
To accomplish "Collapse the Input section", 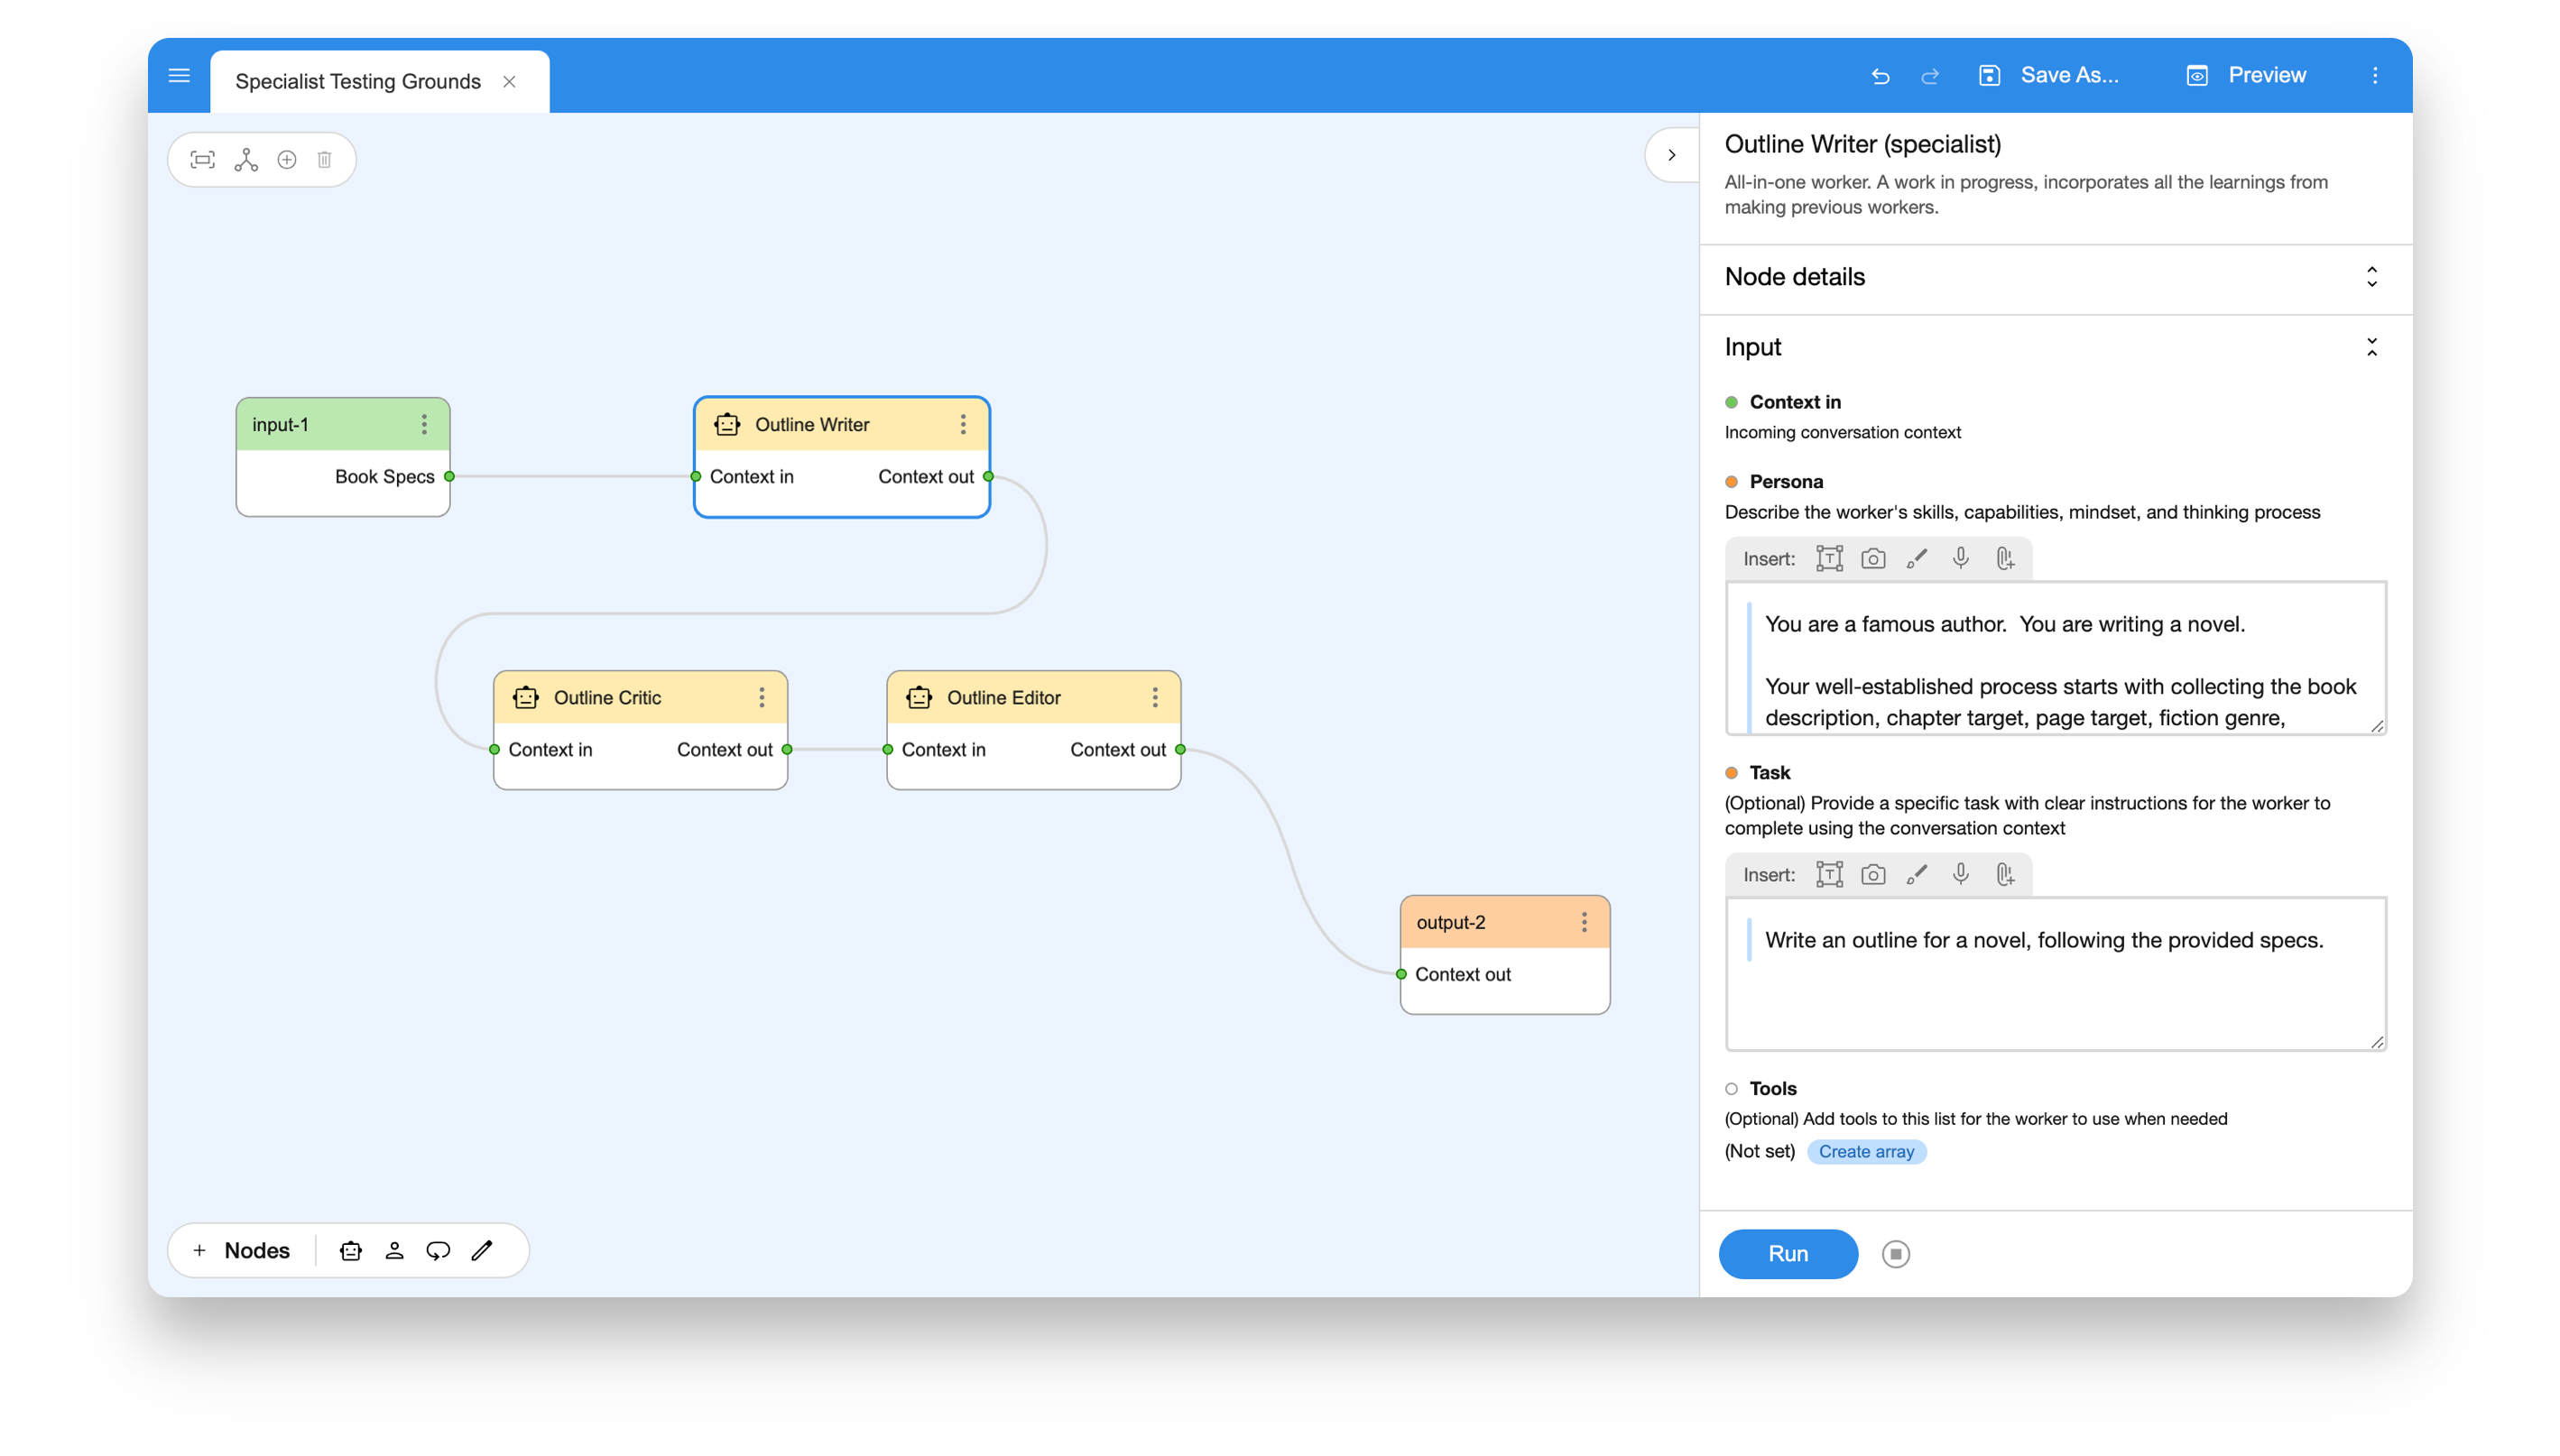I will tap(2371, 347).
